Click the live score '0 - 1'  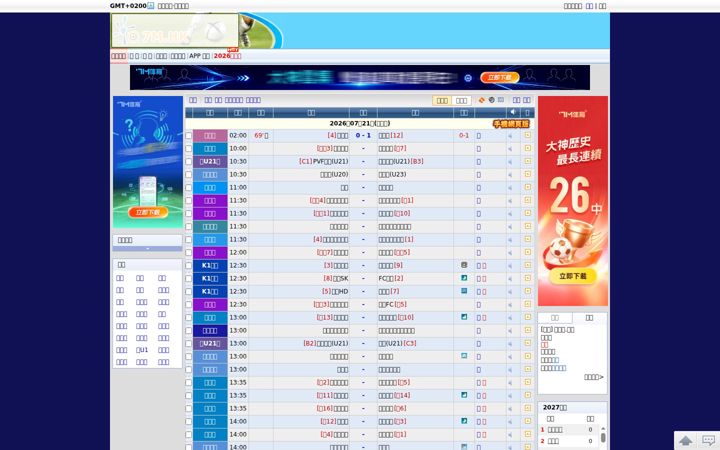[363, 135]
